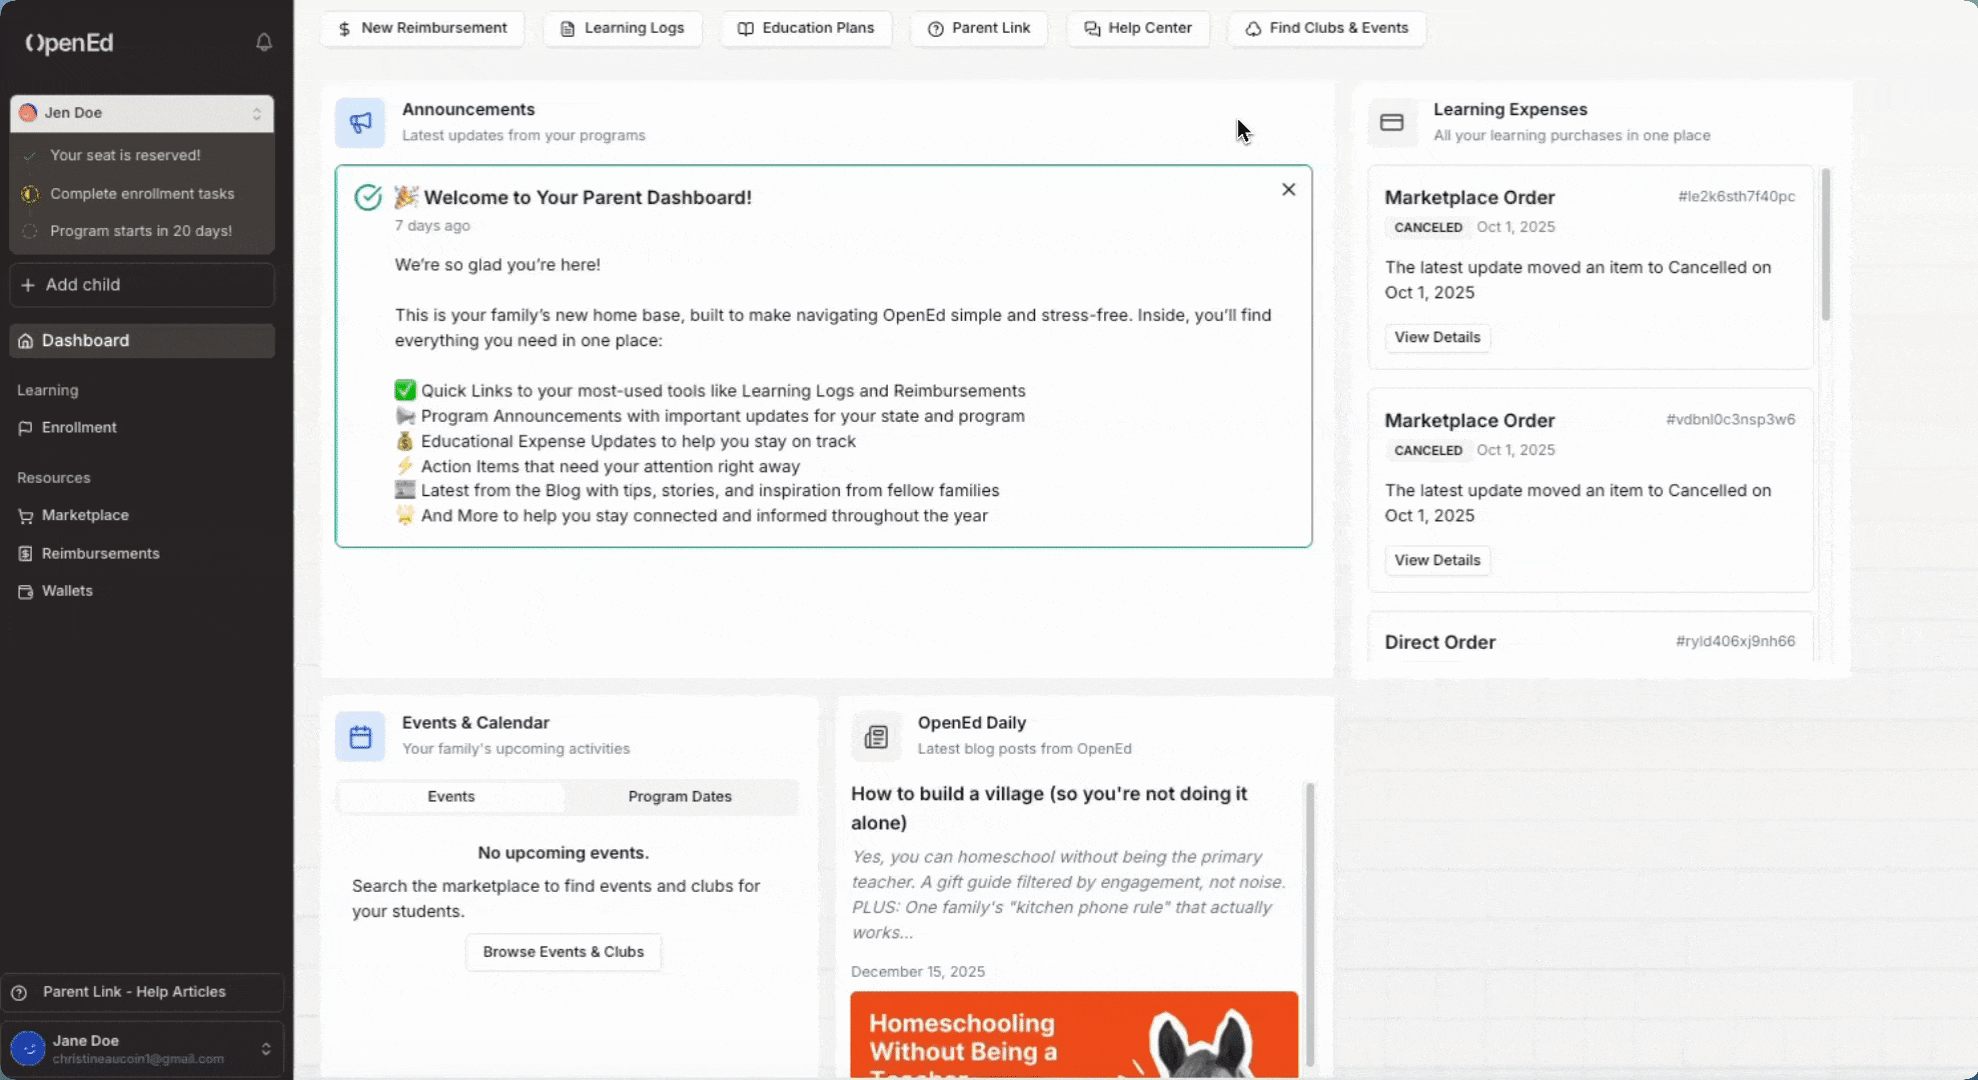Switch to the Program Dates tab
1978x1080 pixels.
point(679,796)
